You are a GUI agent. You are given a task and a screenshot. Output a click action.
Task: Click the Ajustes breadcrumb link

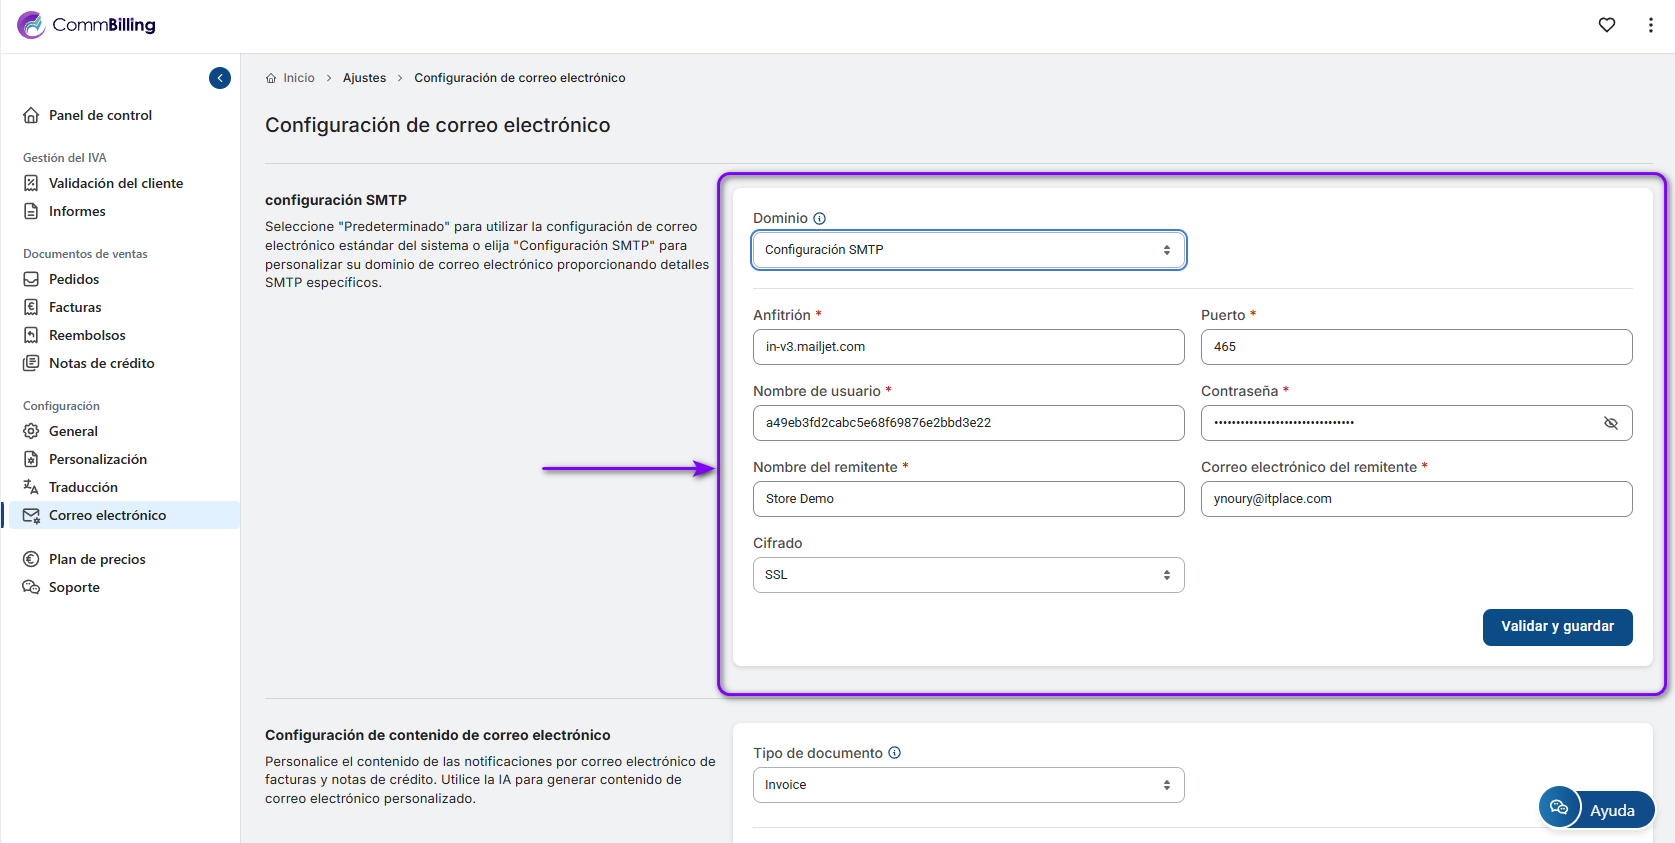click(364, 78)
